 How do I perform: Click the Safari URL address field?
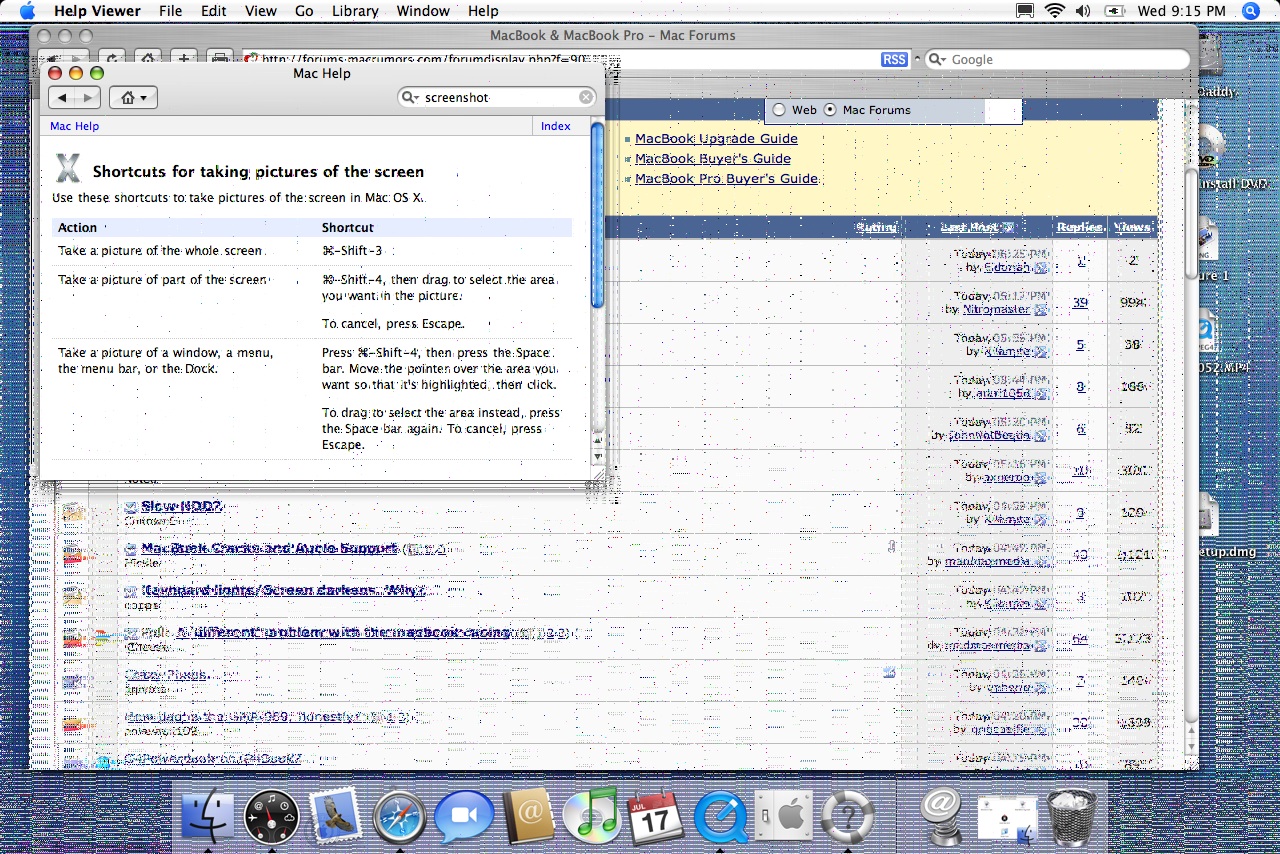[575, 60]
